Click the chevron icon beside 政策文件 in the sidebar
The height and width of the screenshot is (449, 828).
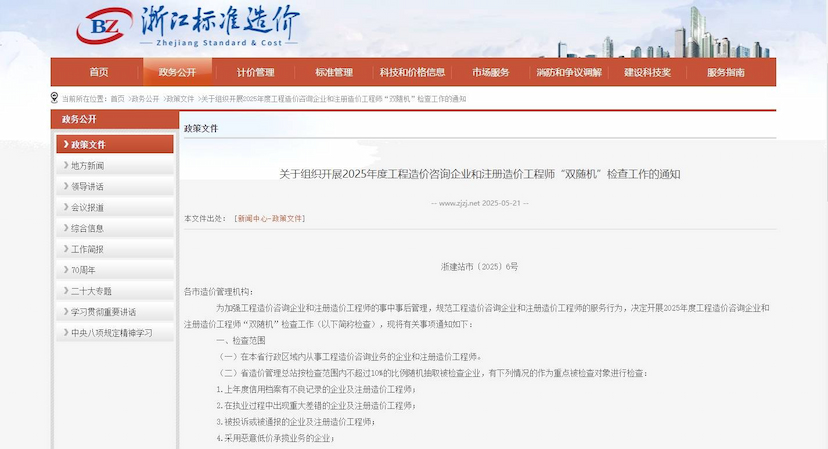[x=65, y=145]
